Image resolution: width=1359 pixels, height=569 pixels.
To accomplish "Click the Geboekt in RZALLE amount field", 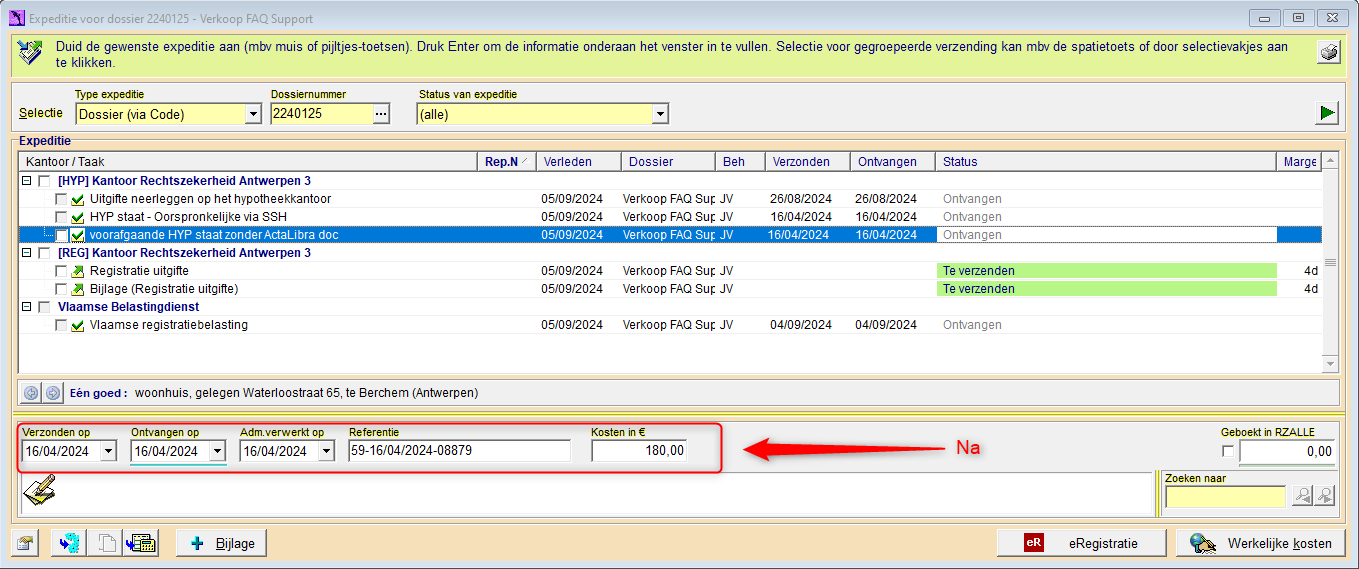I will point(1287,452).
